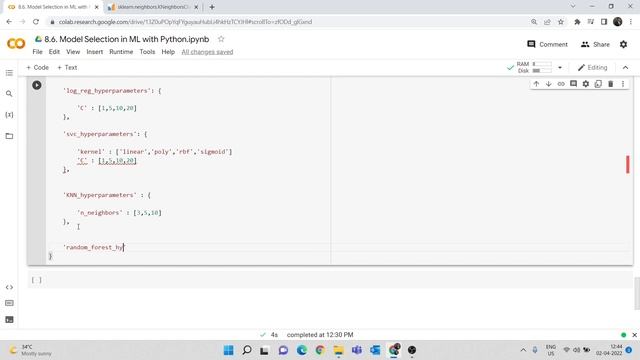Click the Comment button
The image size is (640, 360).
[x=547, y=44]
